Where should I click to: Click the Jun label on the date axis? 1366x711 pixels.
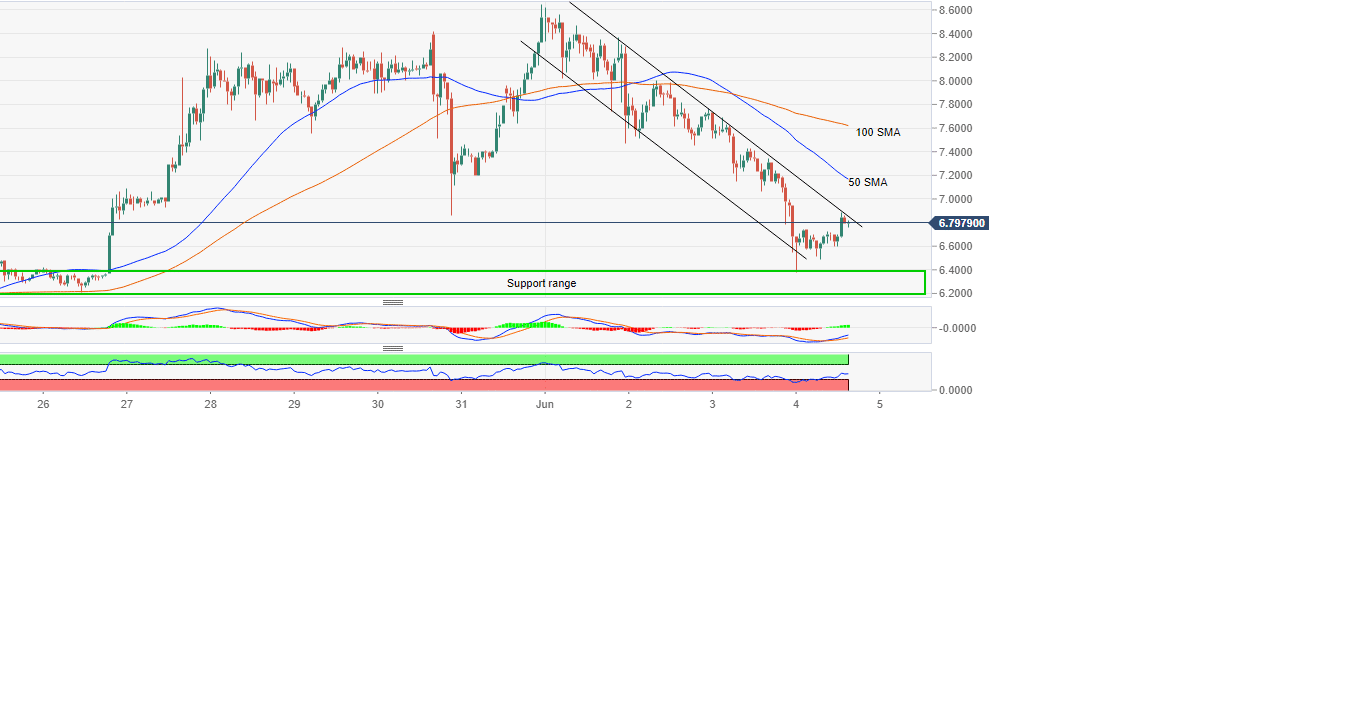point(545,405)
